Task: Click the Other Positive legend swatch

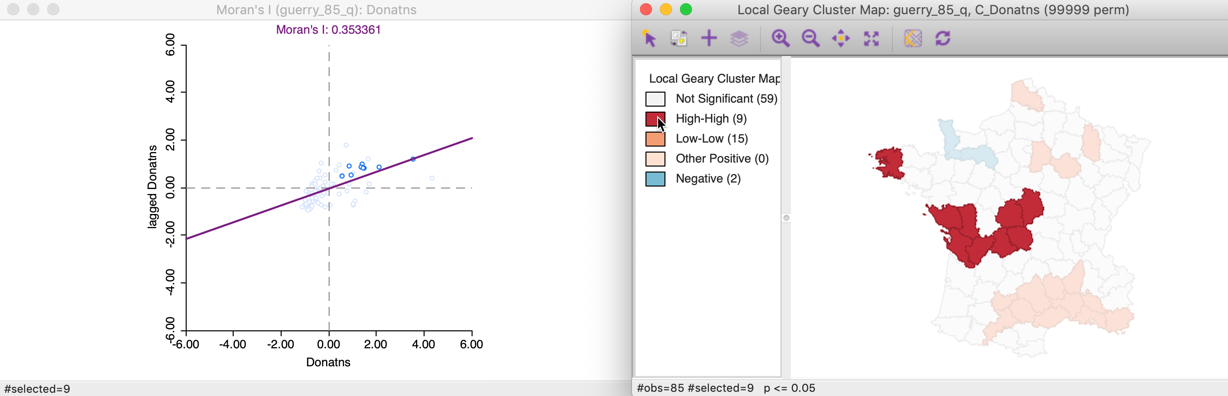Action: 655,159
